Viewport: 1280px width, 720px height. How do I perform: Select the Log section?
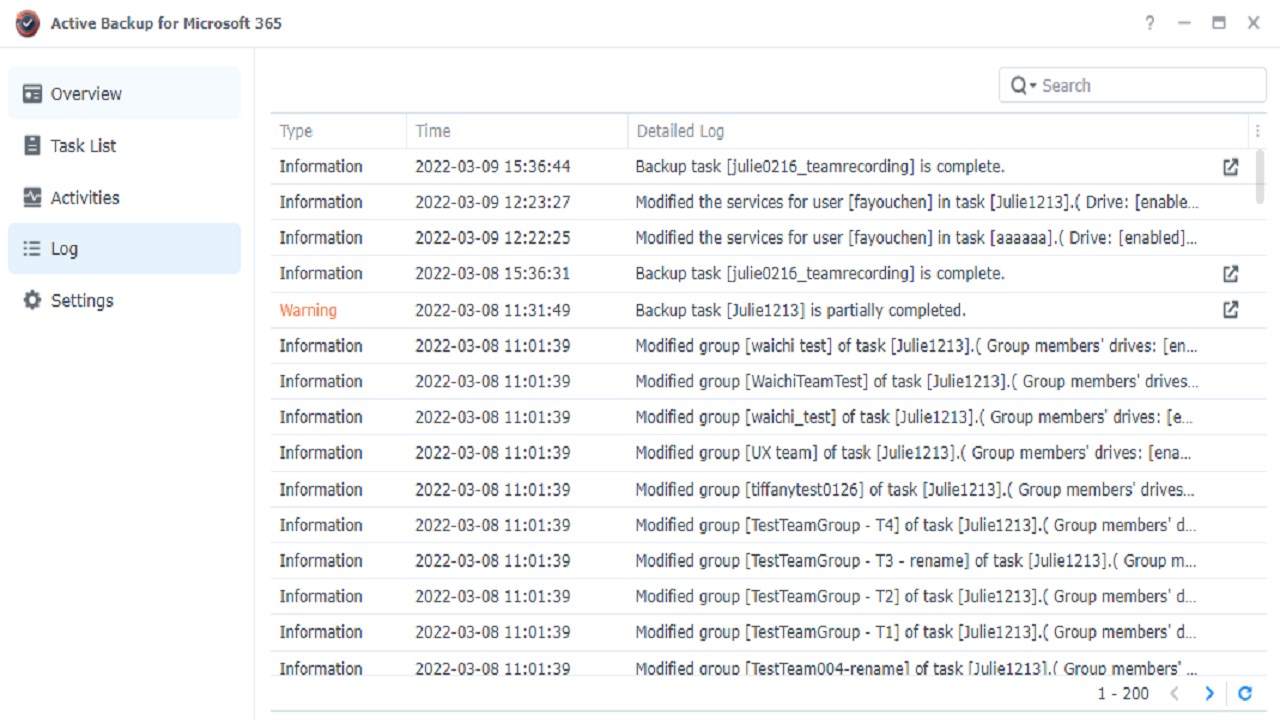pyautogui.click(x=124, y=249)
